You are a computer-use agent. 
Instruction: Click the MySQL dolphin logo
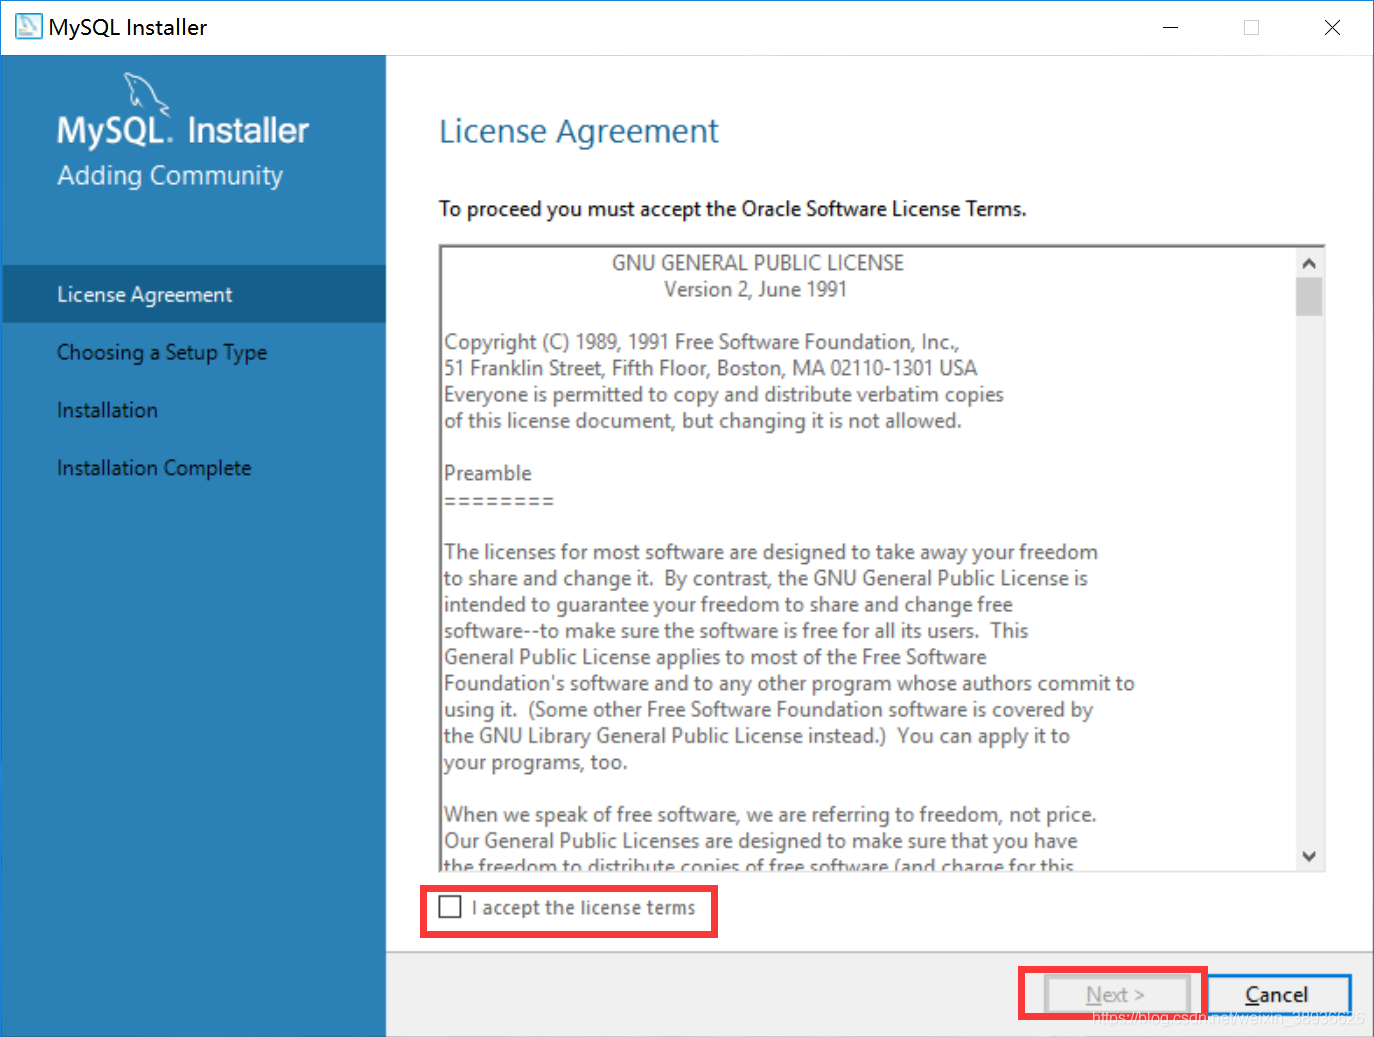[146, 93]
